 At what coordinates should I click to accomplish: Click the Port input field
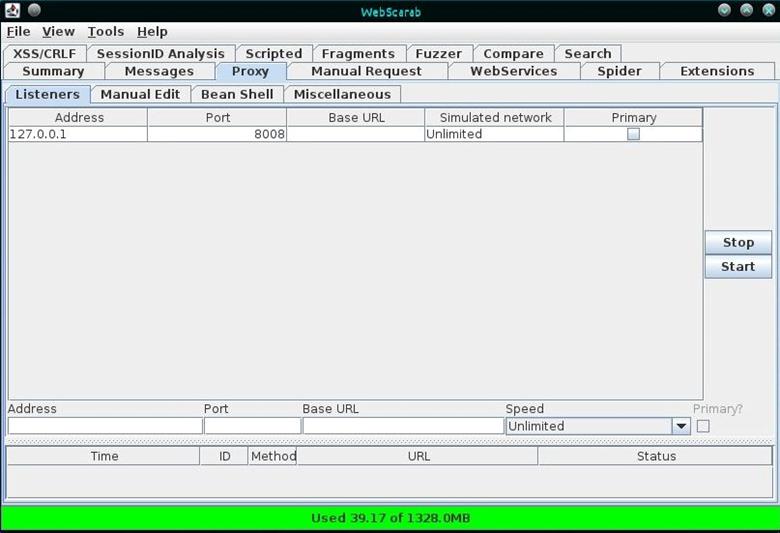pyautogui.click(x=252, y=426)
